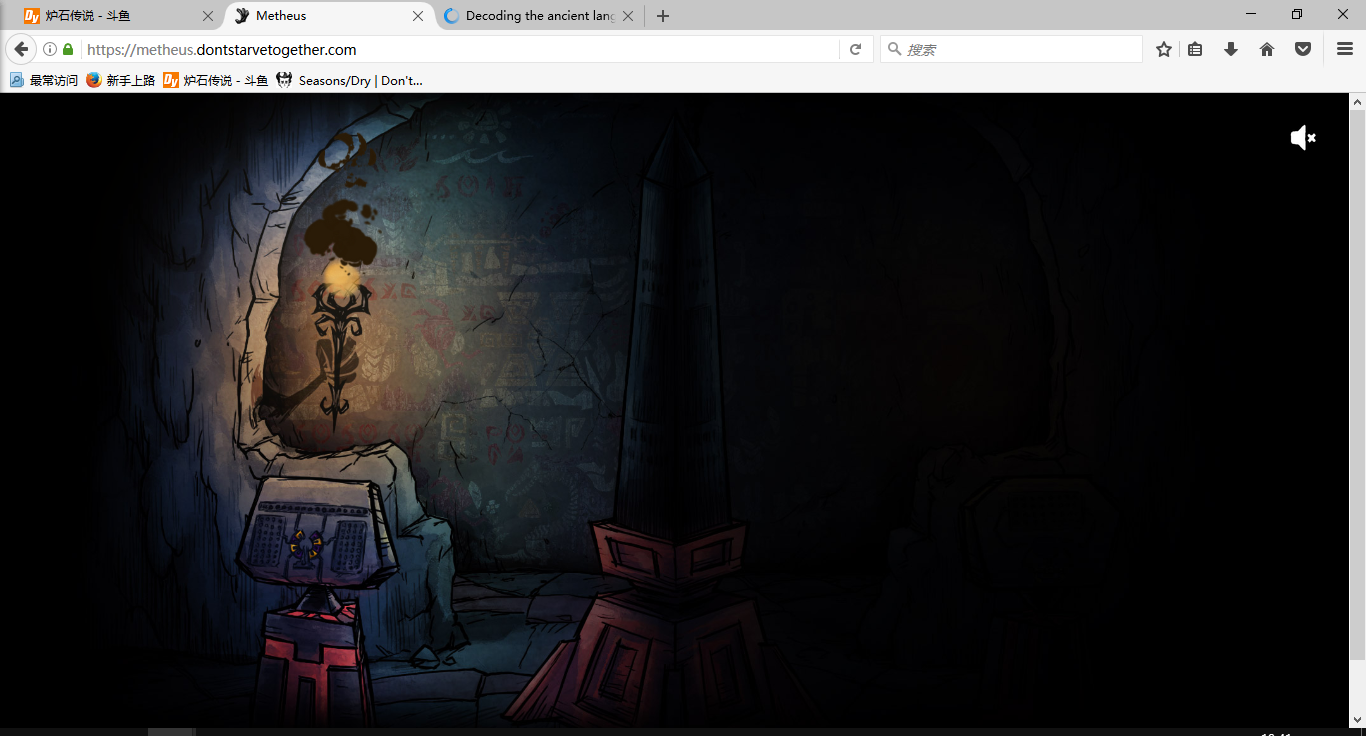Open the downloads arrow panel
Image resolution: width=1366 pixels, height=736 pixels.
1231,49
